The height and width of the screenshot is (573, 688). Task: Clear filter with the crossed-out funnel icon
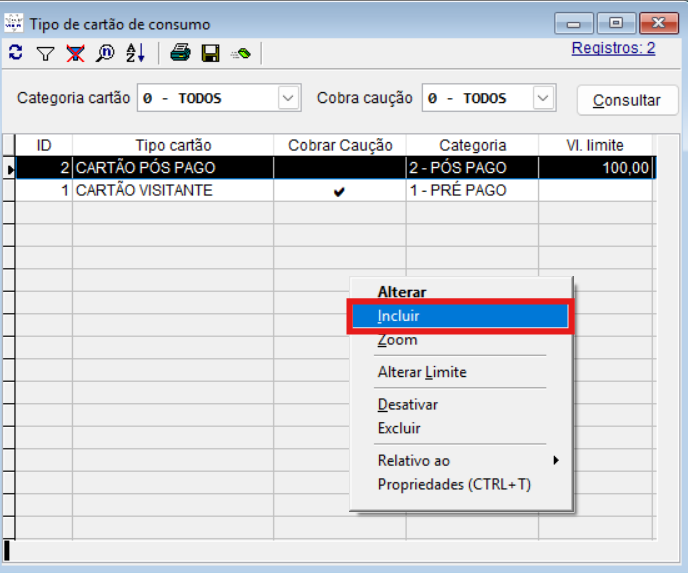pos(75,53)
